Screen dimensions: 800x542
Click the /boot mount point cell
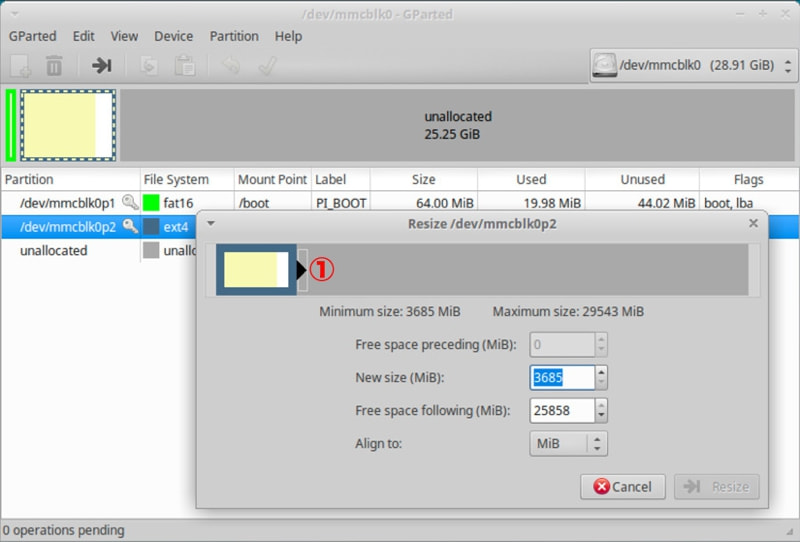pos(254,203)
